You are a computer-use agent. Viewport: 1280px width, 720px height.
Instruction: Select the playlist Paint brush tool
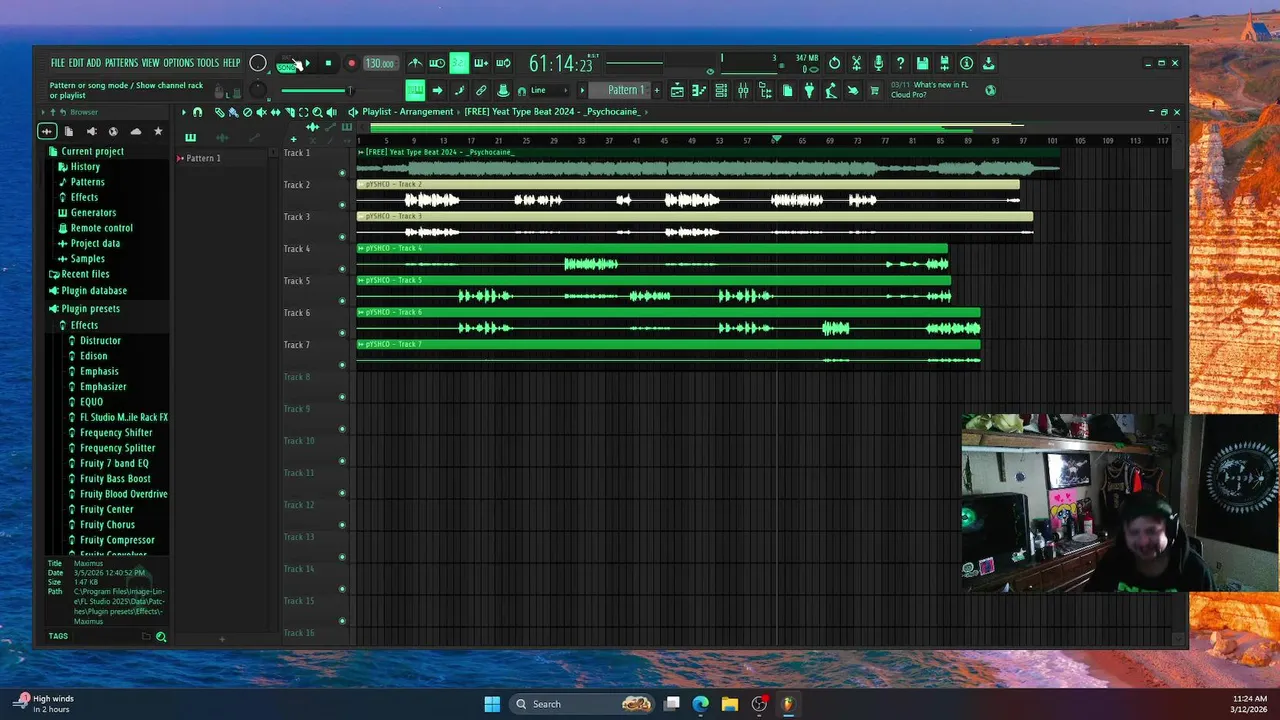click(233, 112)
